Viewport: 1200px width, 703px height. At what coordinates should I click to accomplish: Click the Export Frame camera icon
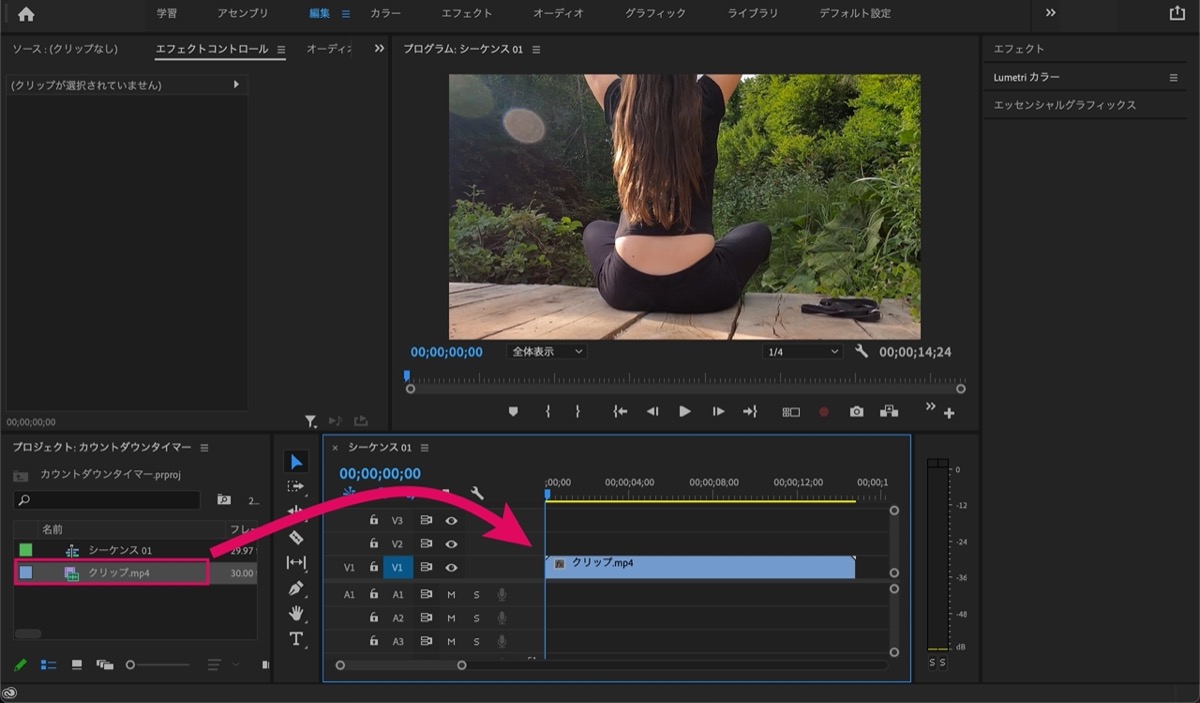pos(856,411)
